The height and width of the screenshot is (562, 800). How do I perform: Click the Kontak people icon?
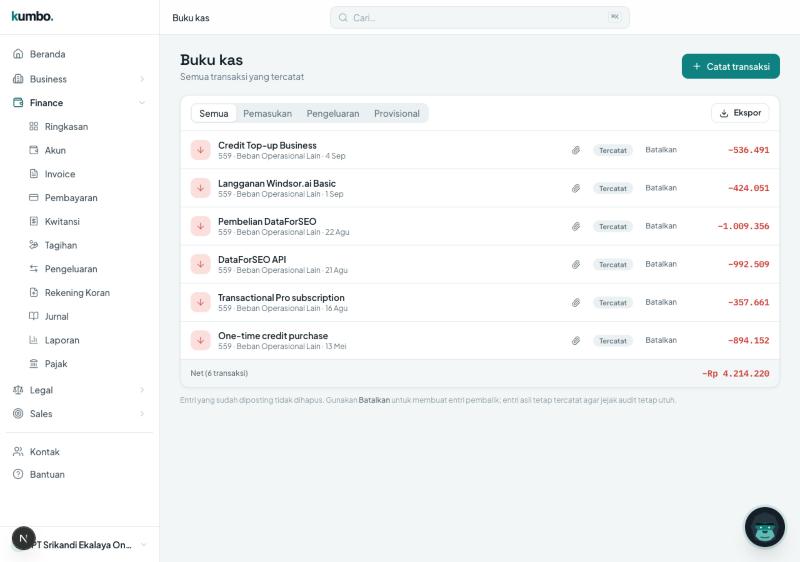click(x=18, y=452)
